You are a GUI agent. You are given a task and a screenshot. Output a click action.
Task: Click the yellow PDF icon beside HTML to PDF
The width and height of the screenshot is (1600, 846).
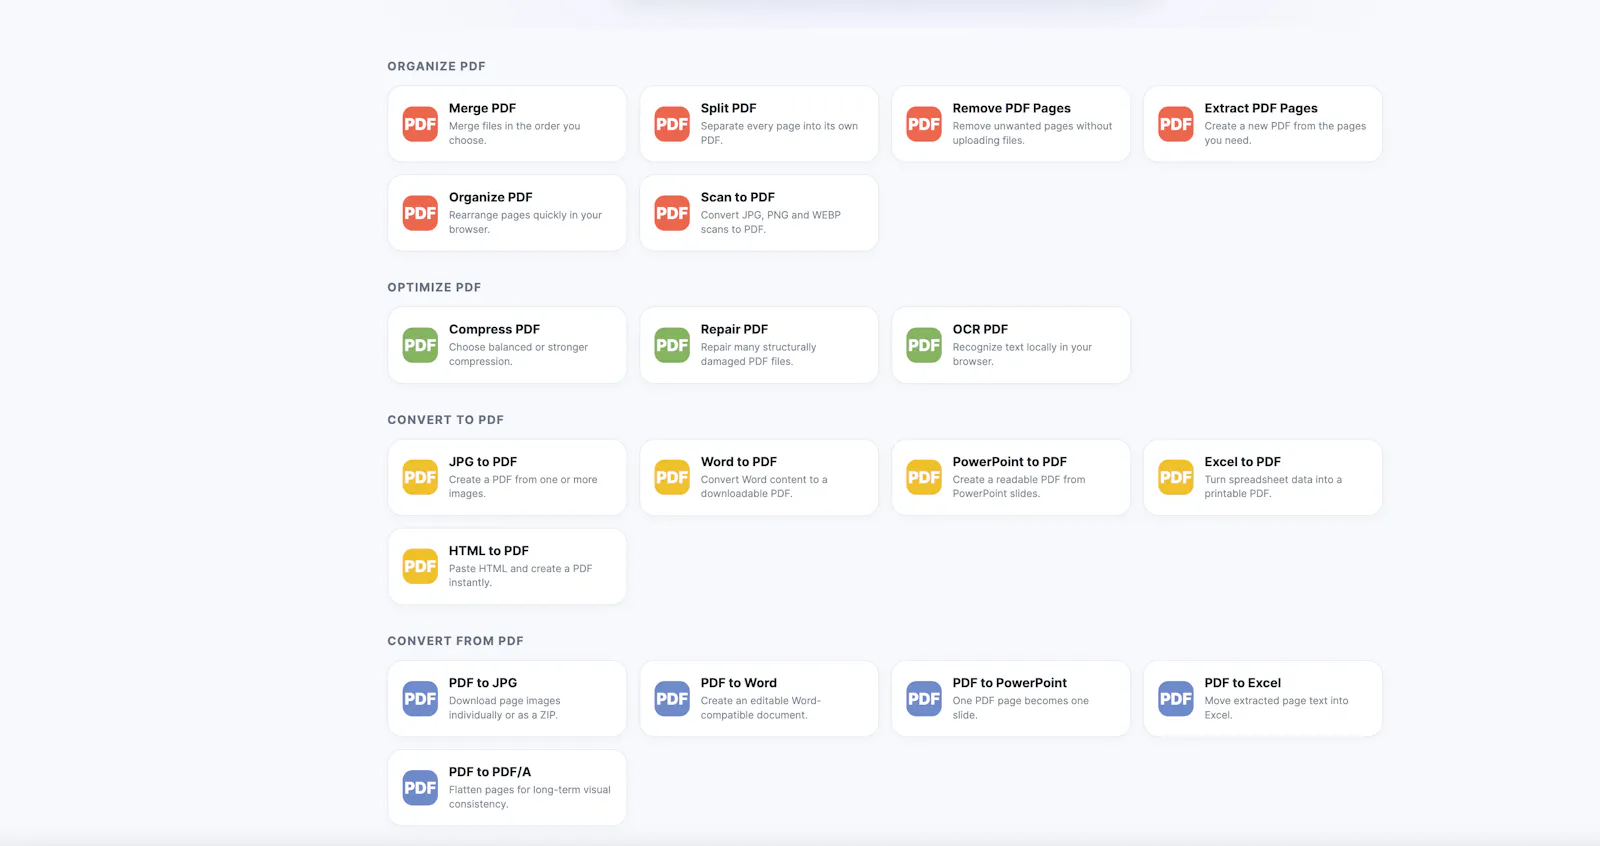pos(420,566)
